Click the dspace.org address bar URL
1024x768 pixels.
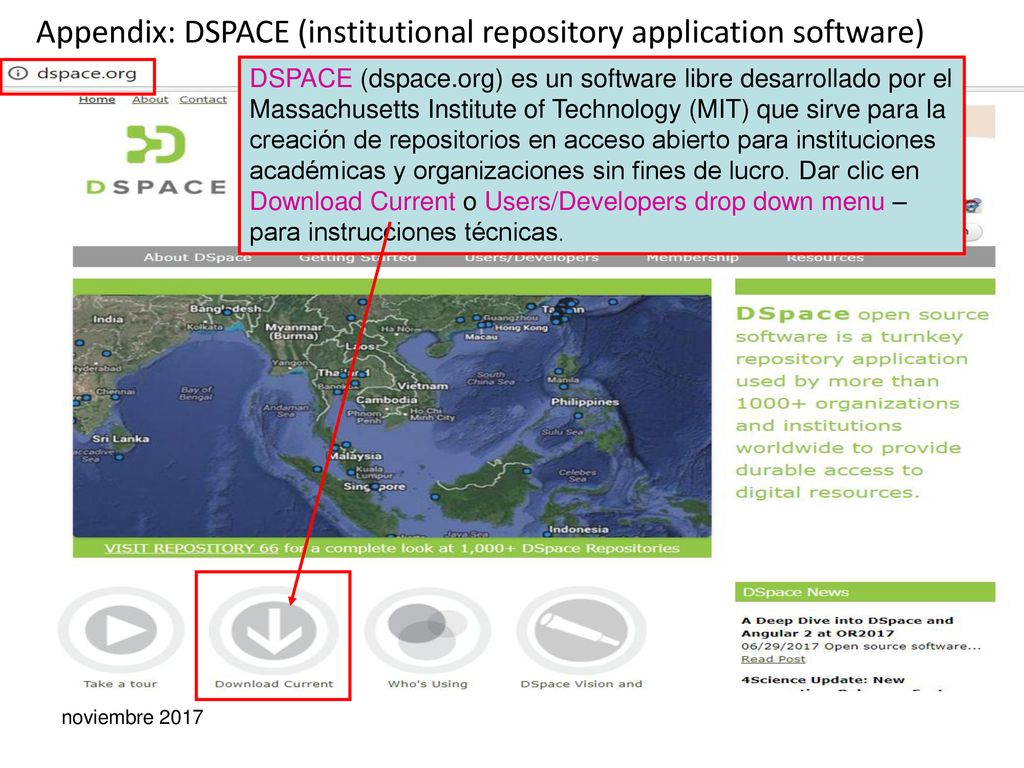pyautogui.click(x=87, y=73)
